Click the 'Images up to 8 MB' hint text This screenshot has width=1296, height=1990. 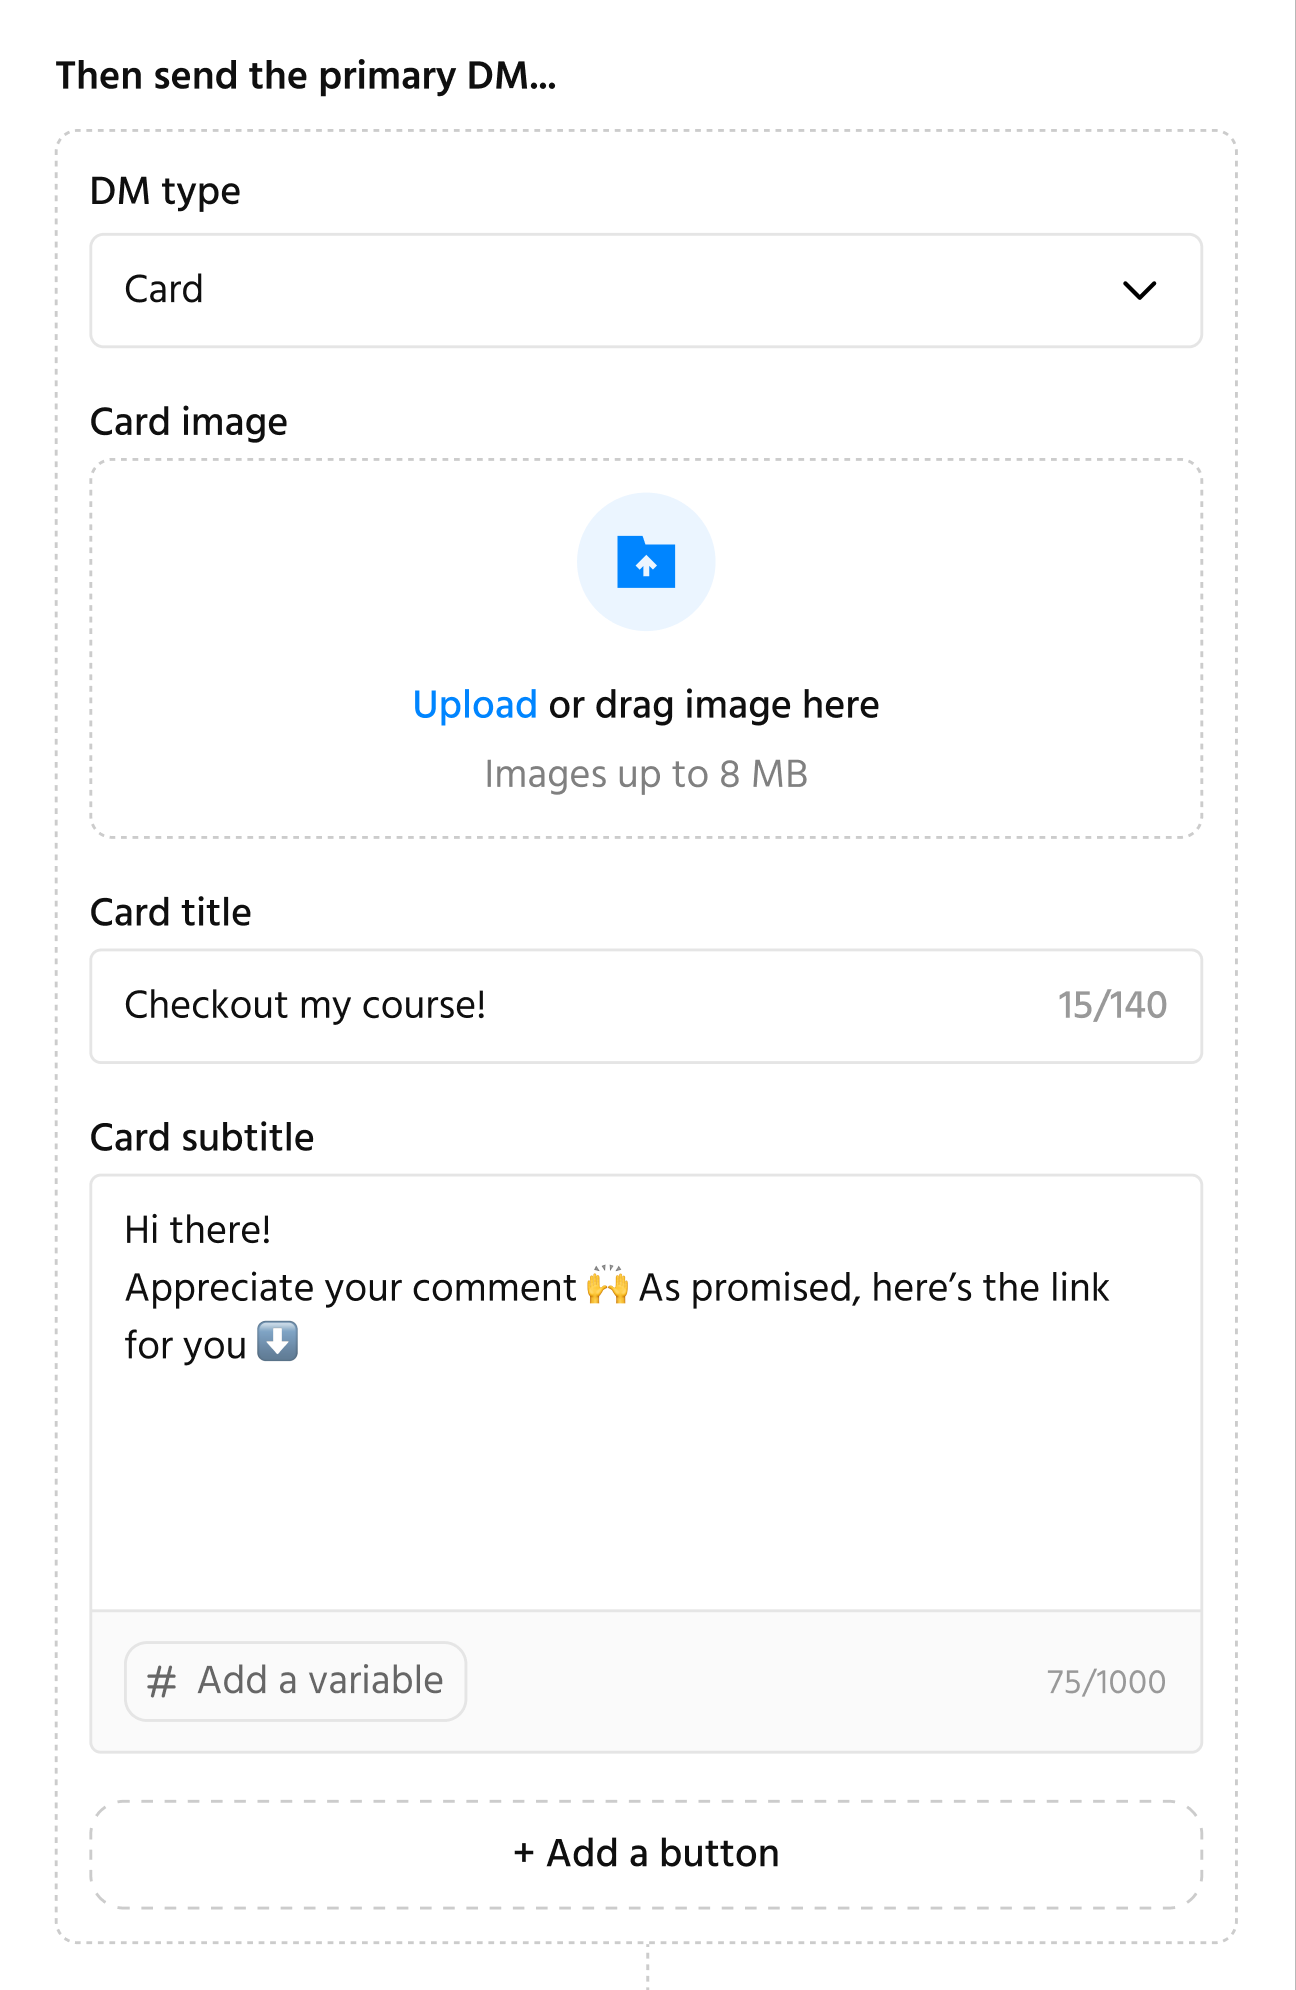pyautogui.click(x=646, y=775)
